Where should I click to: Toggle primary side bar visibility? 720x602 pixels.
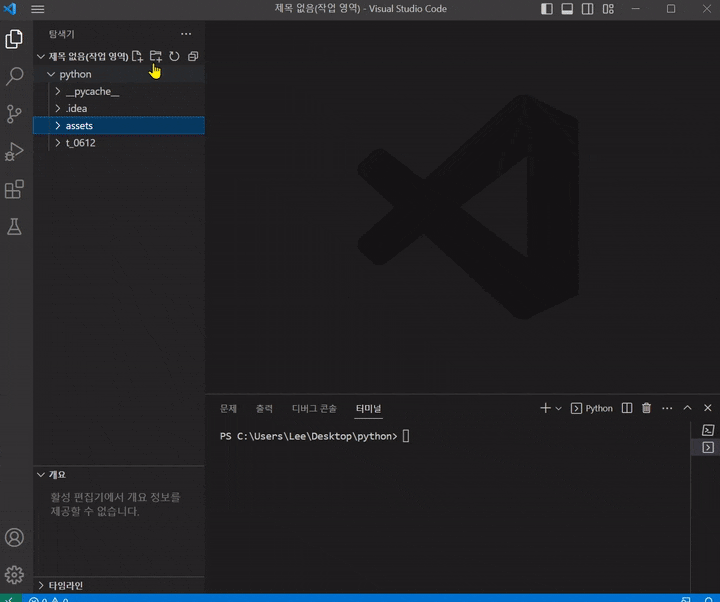click(546, 9)
